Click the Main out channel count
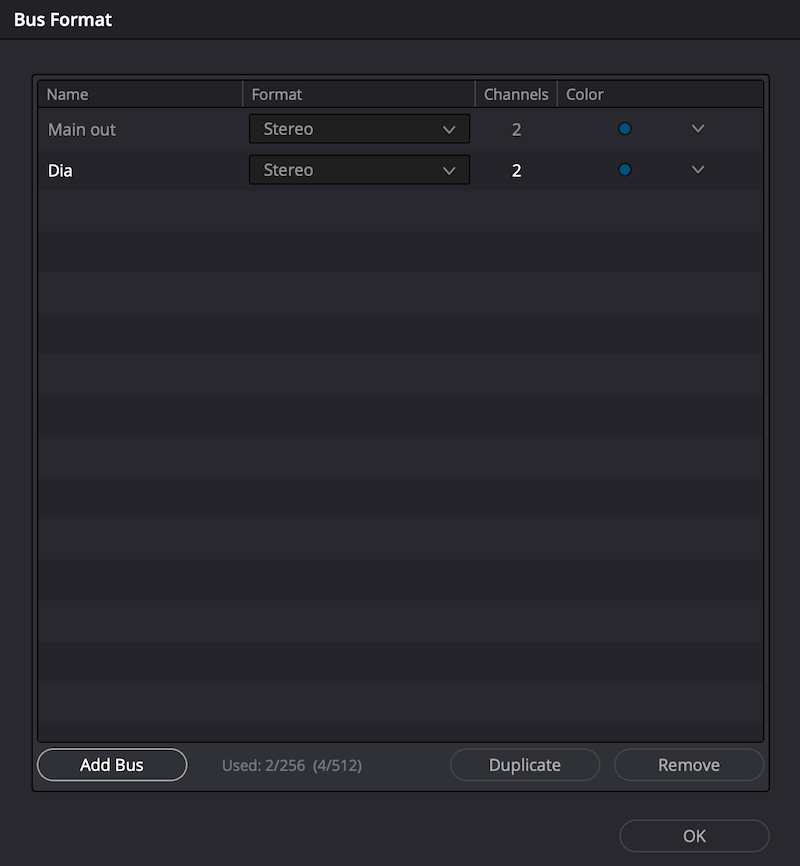 516,129
